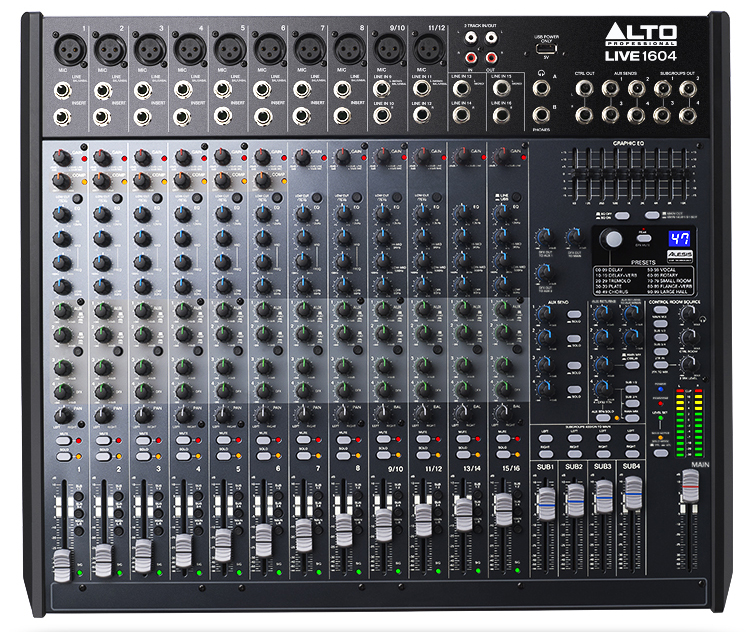Click the 13/14 channel number label

pos(471,469)
